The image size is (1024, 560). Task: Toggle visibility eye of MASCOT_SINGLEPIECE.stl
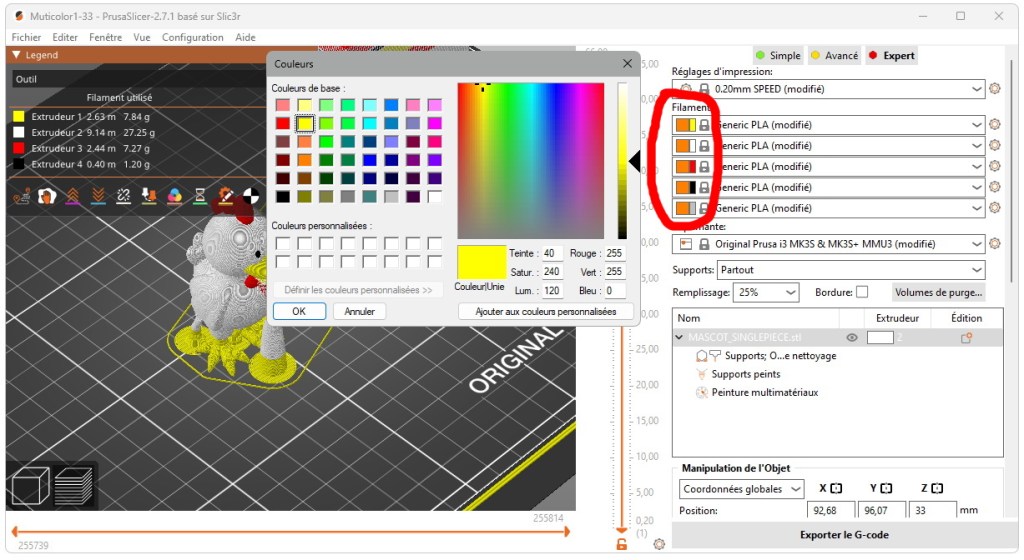point(852,338)
